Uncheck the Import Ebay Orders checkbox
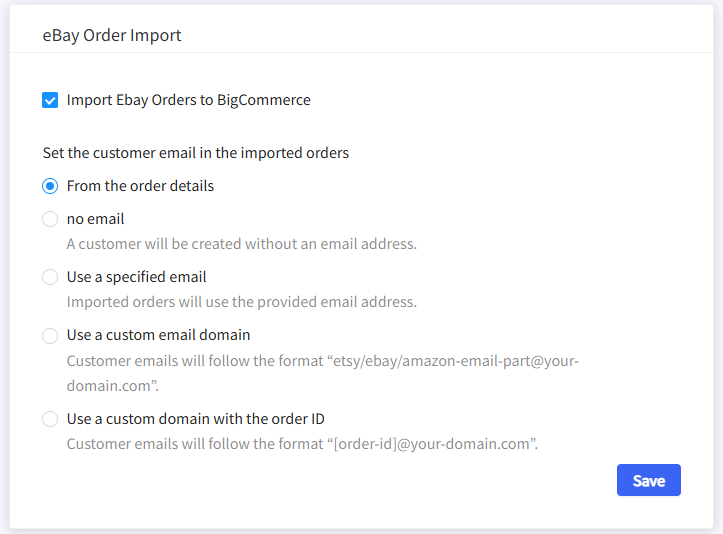This screenshot has width=723, height=534. coord(50,100)
